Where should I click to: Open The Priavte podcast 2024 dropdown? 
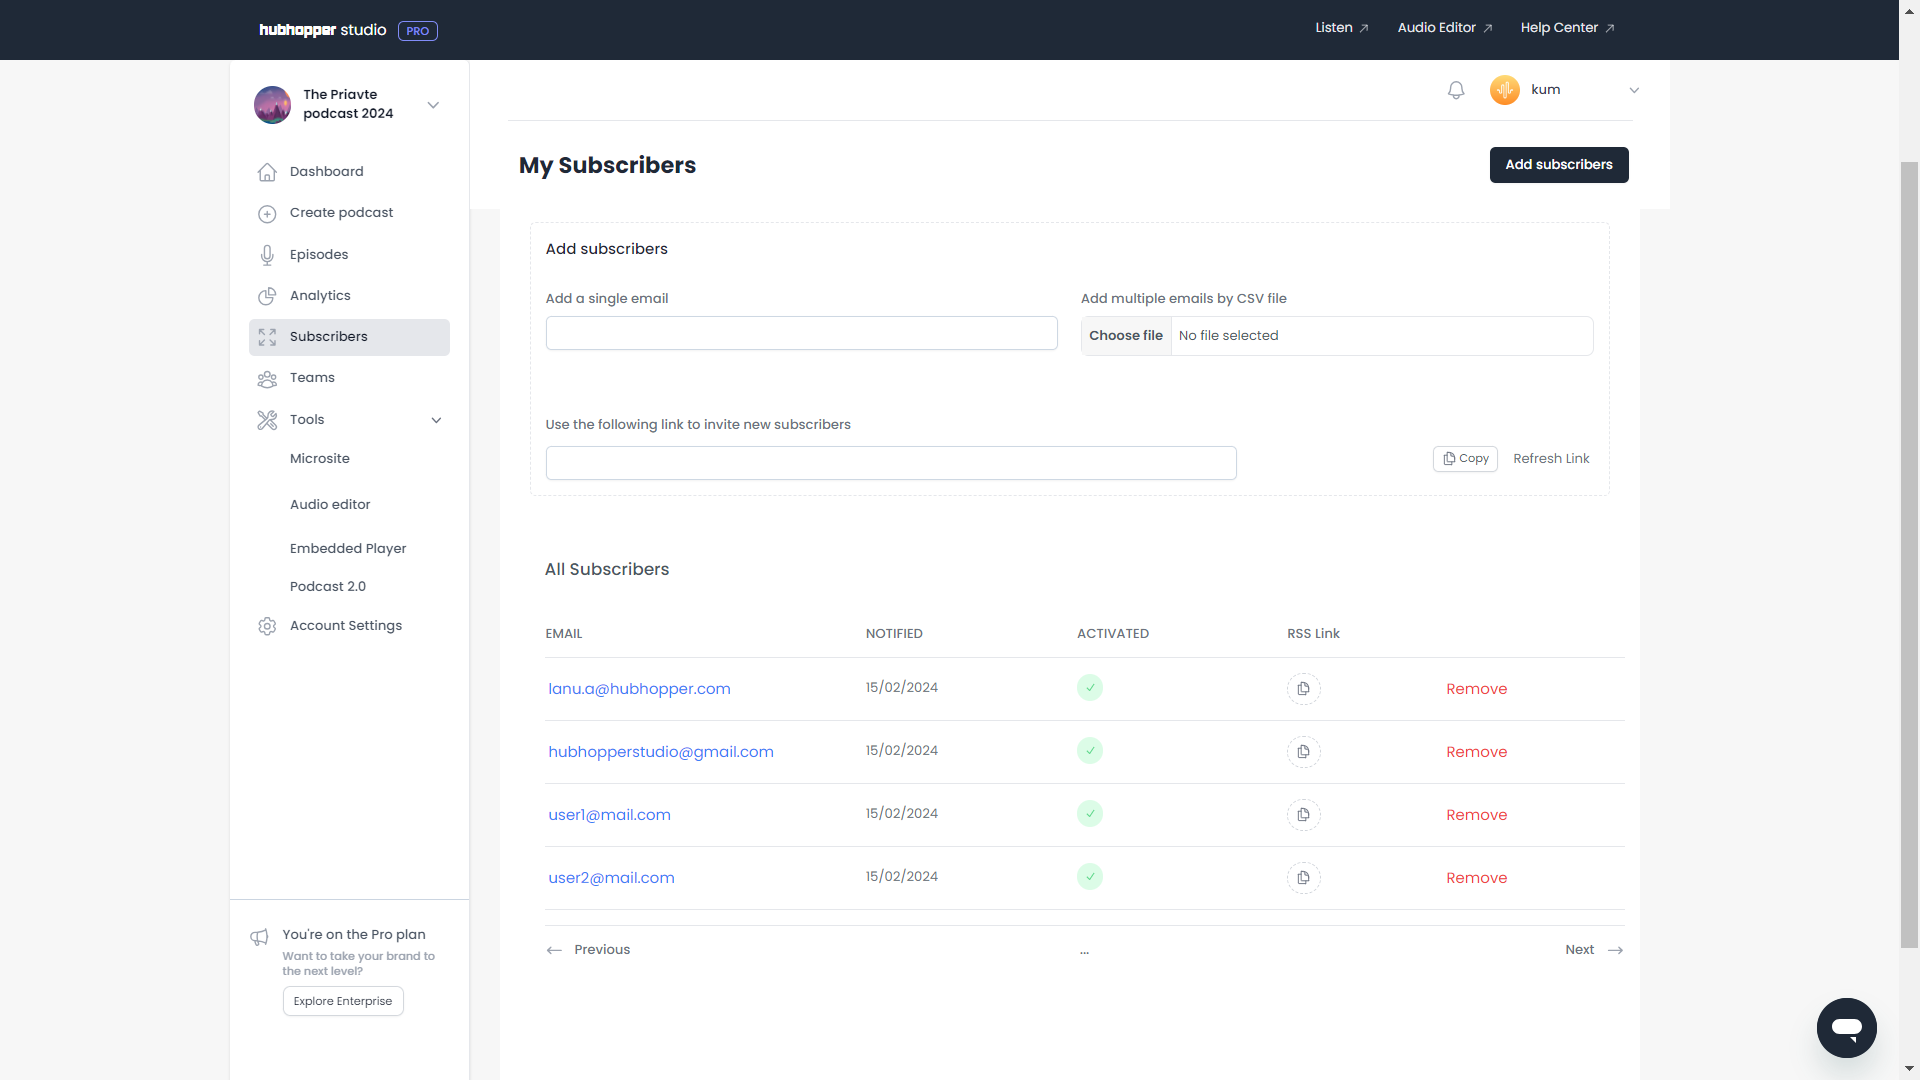[433, 104]
